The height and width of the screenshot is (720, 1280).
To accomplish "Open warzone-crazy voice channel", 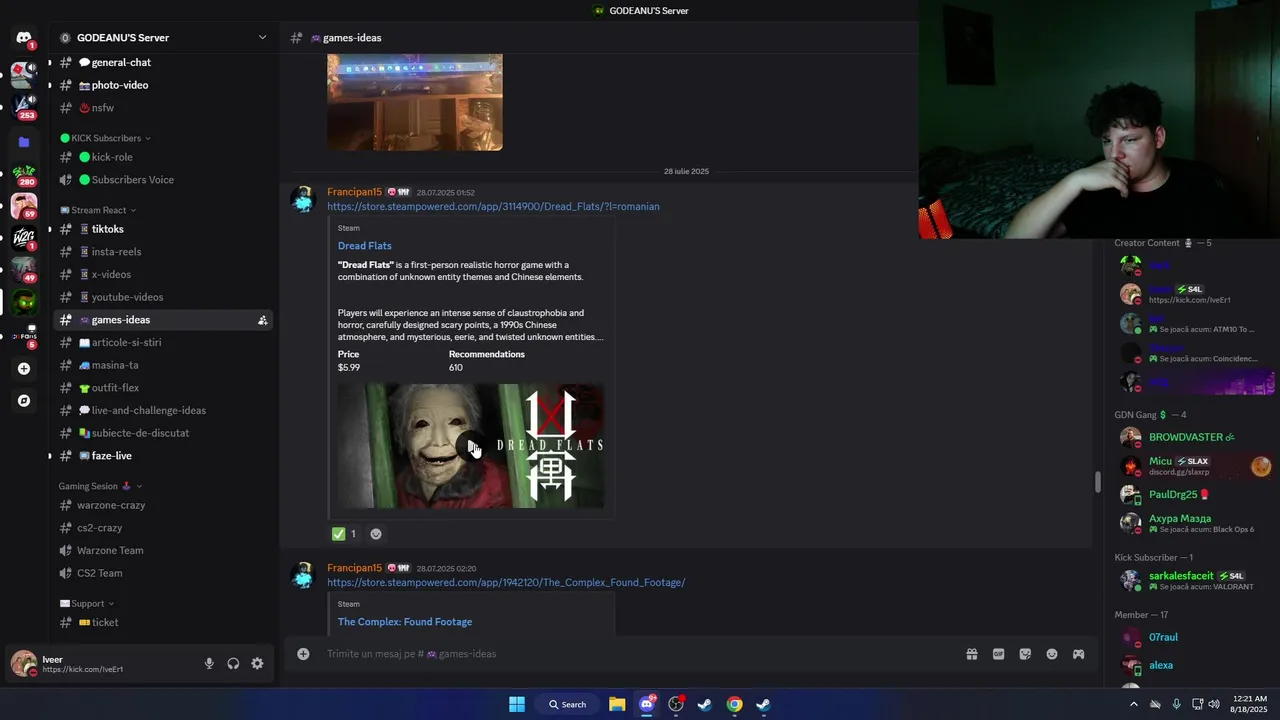I will (x=164, y=505).
